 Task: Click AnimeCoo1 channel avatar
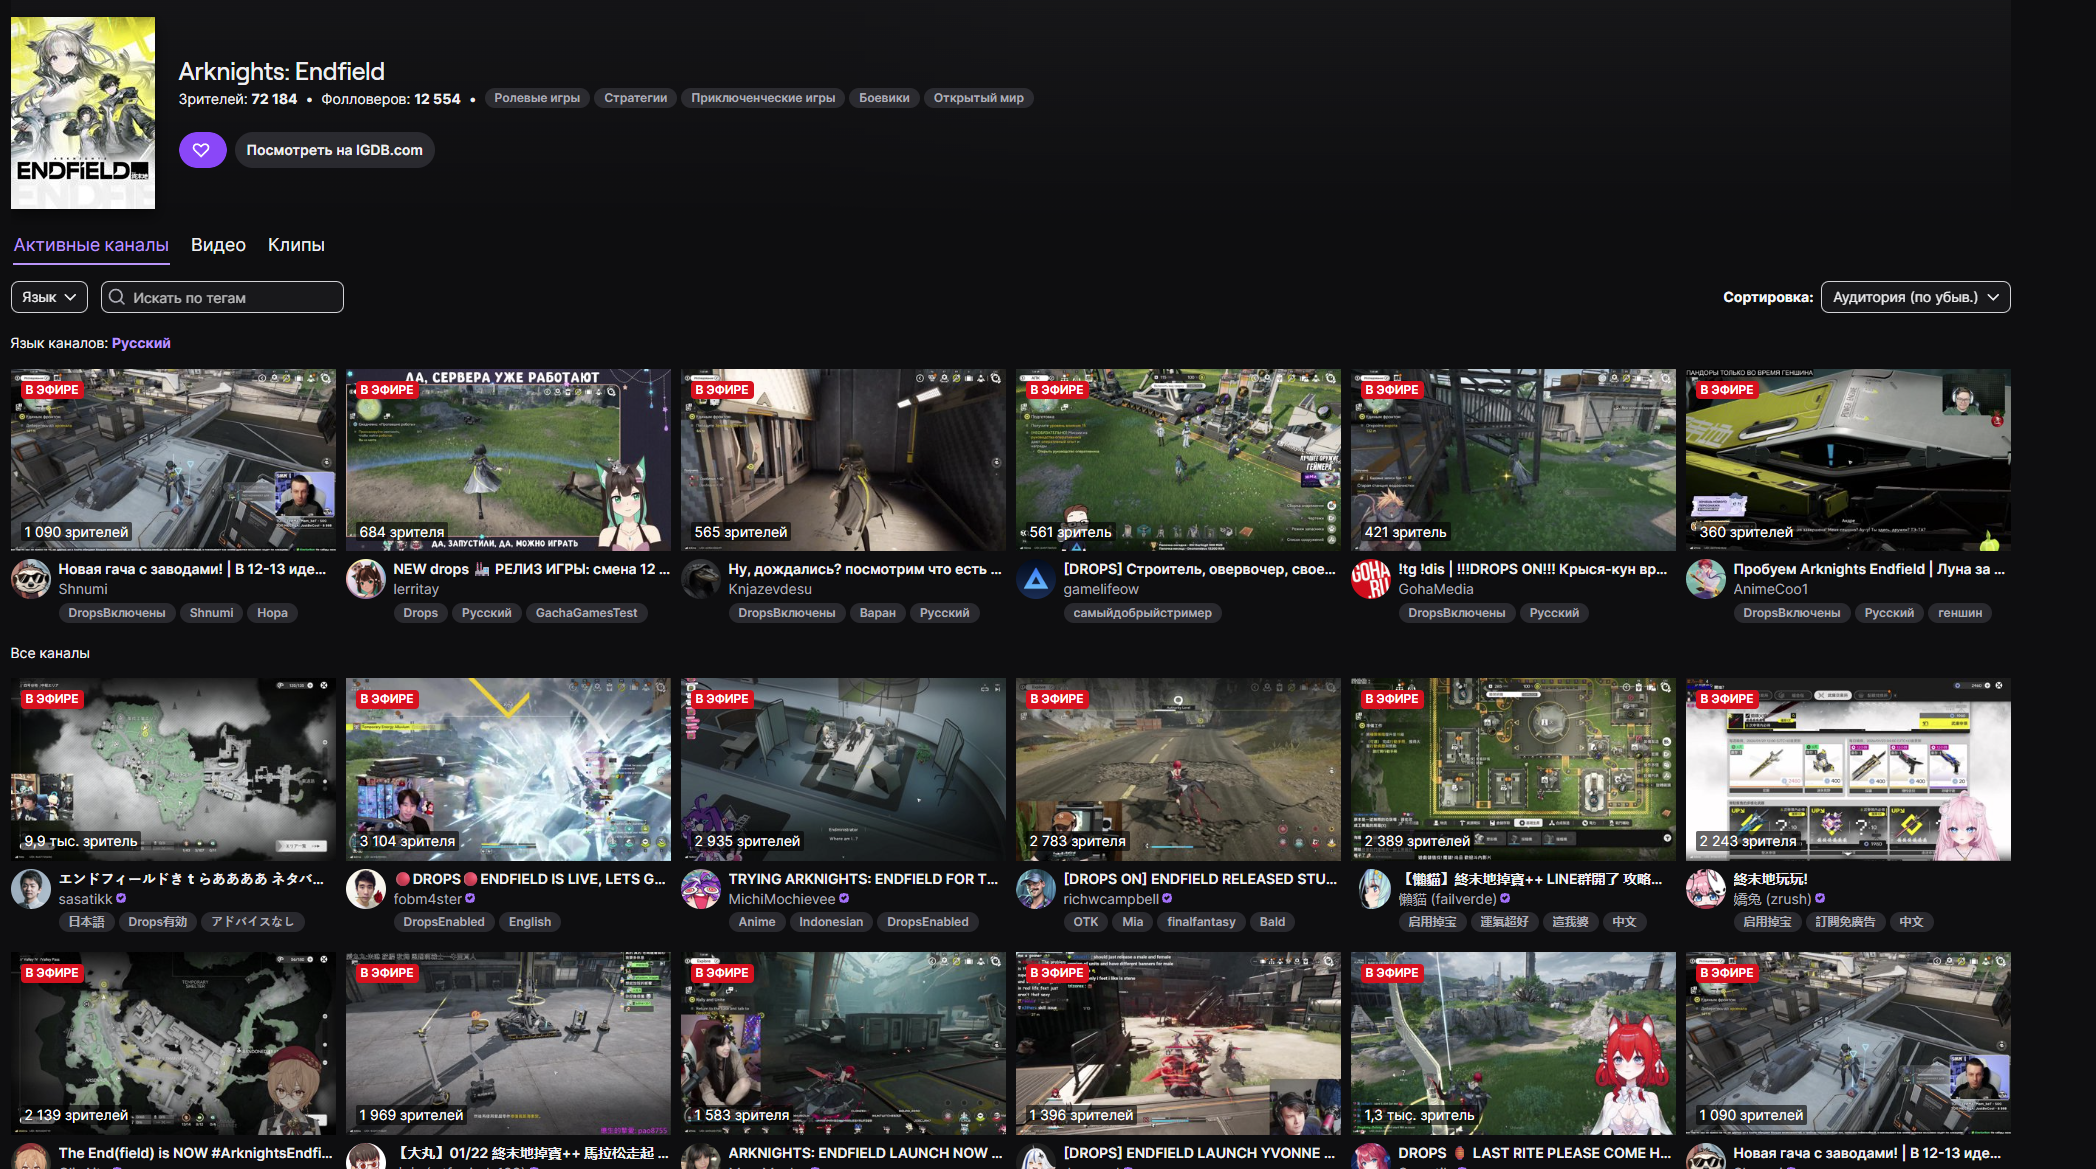1706,579
